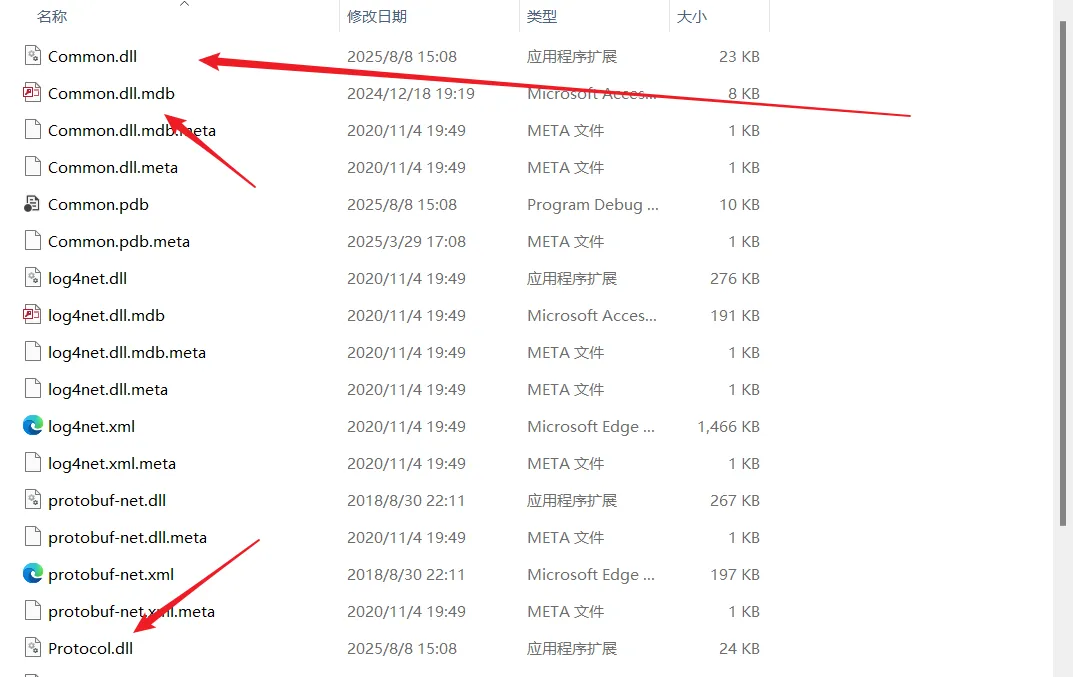Click the Common.pdb debug file icon

coord(33,204)
